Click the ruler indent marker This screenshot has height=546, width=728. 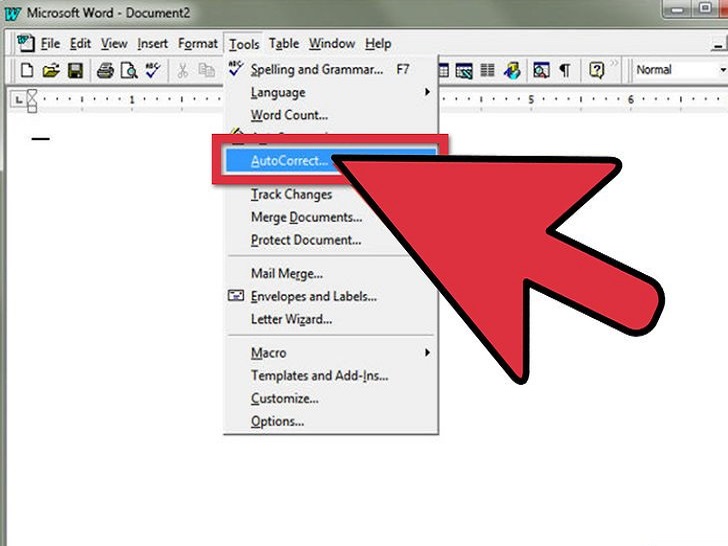coord(32,101)
